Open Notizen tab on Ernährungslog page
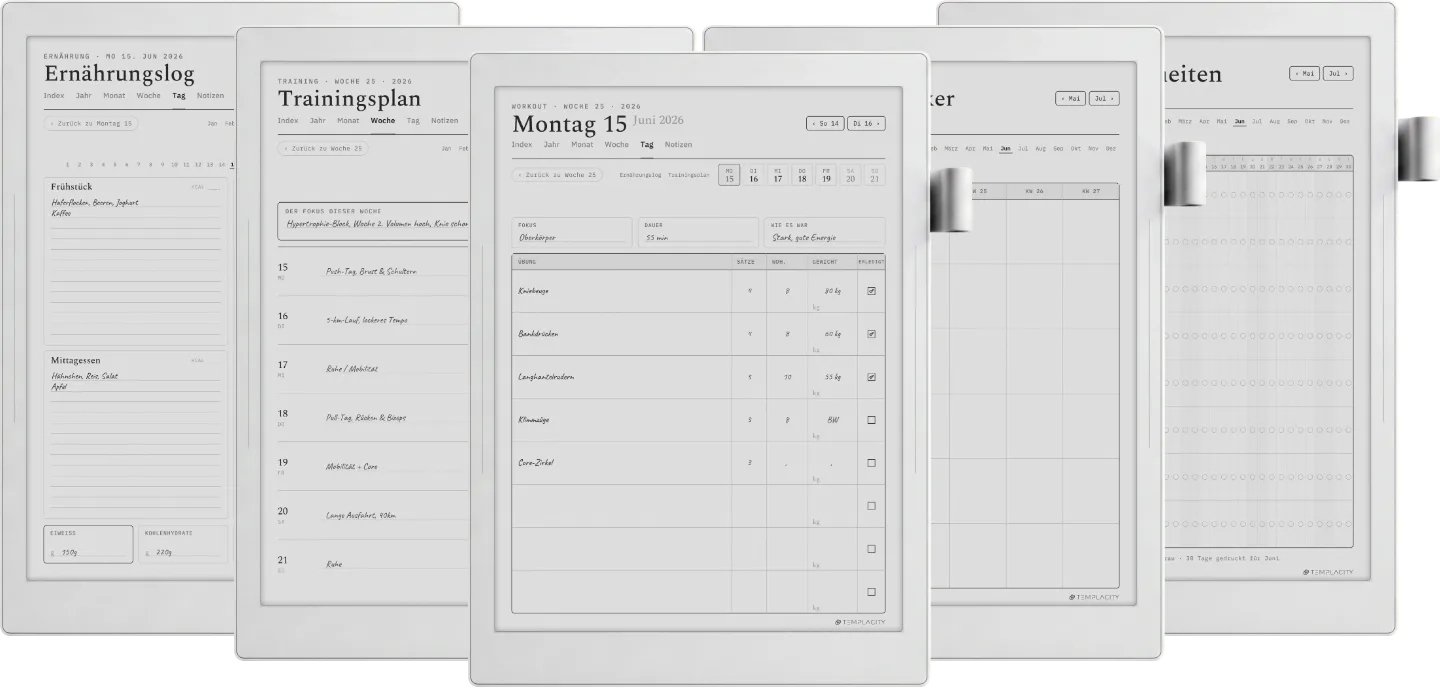Viewport: 1440px width, 687px height. (210, 96)
